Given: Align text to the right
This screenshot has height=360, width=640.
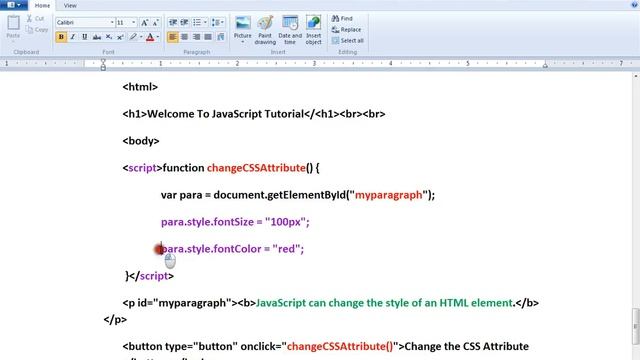Looking at the screenshot, I should 196,37.
